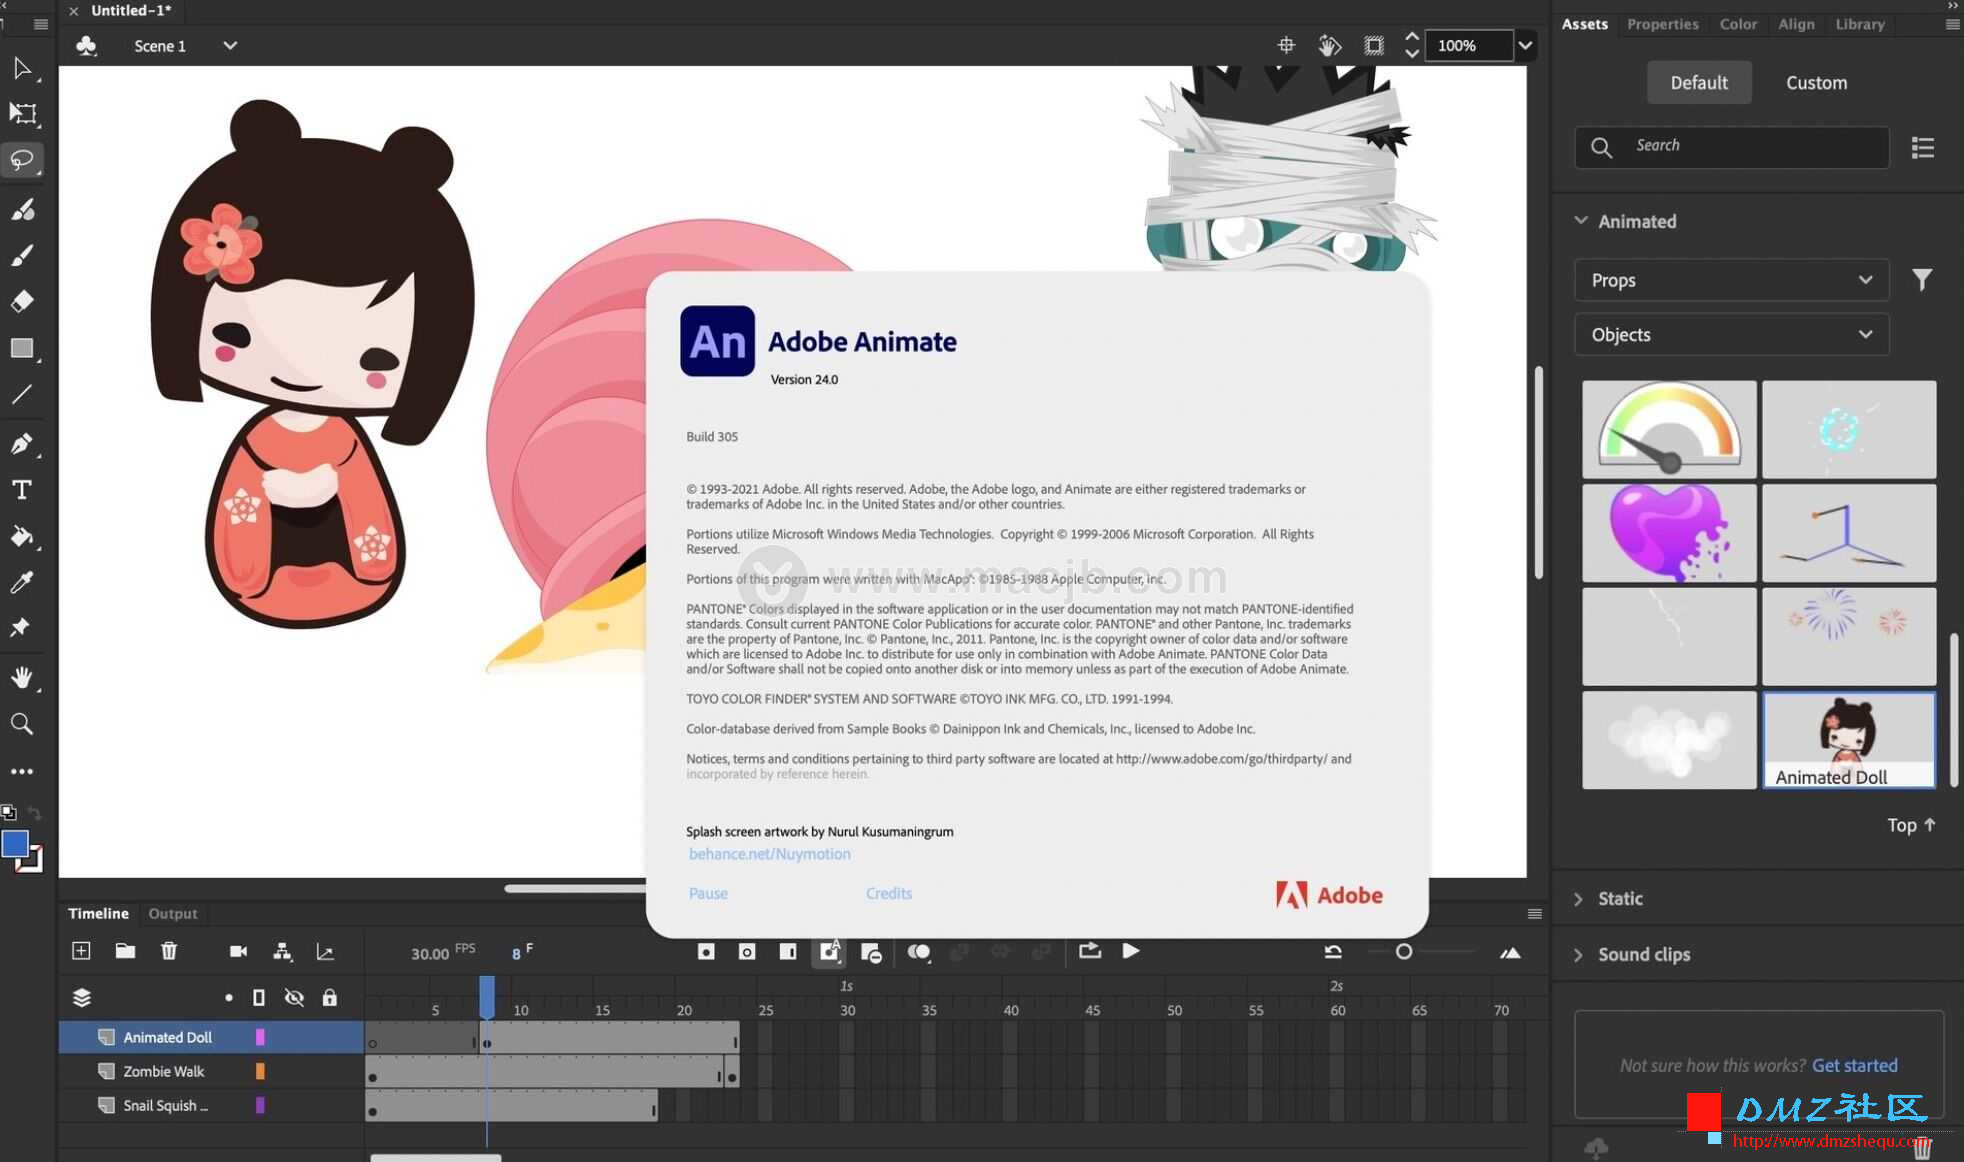Select the Free Transform tool

(22, 114)
